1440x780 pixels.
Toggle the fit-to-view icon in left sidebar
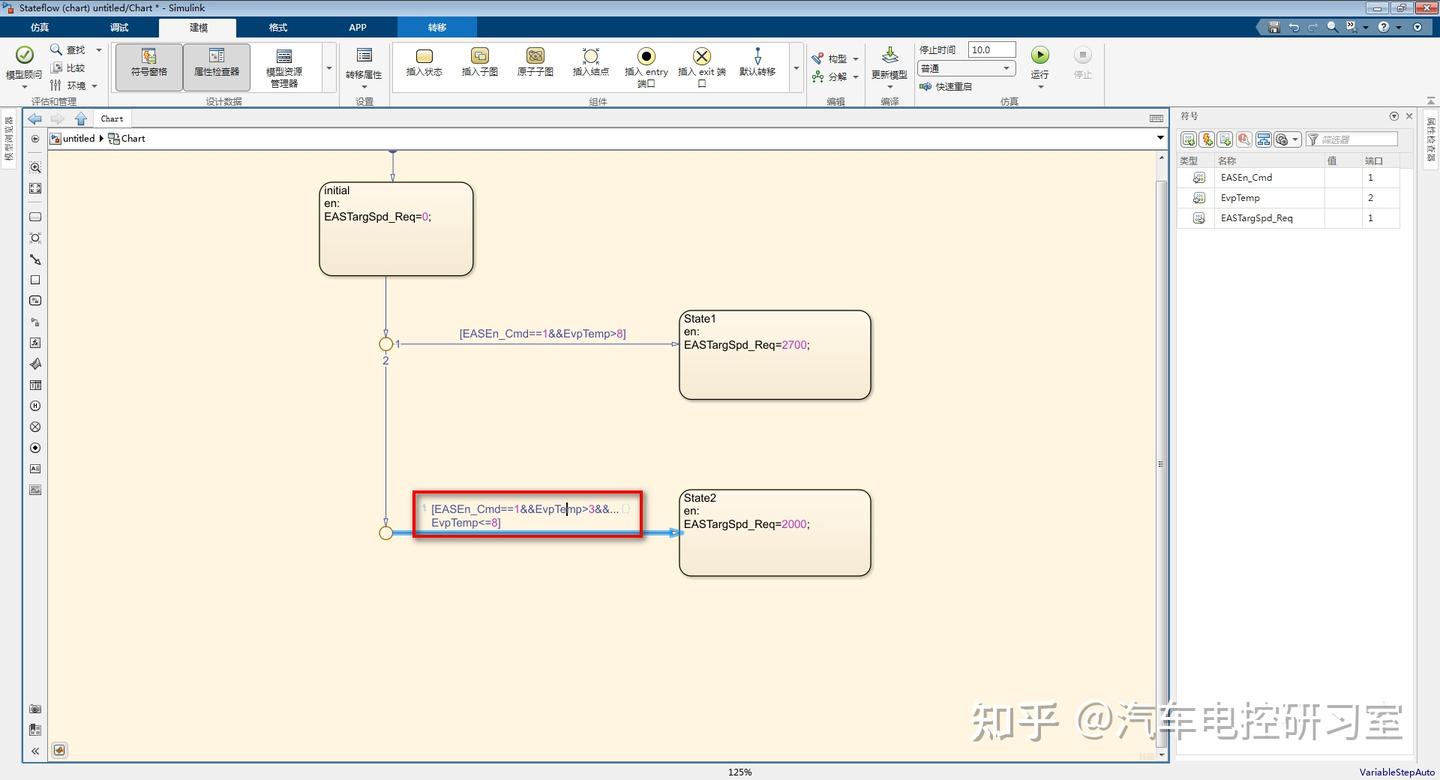(35, 188)
